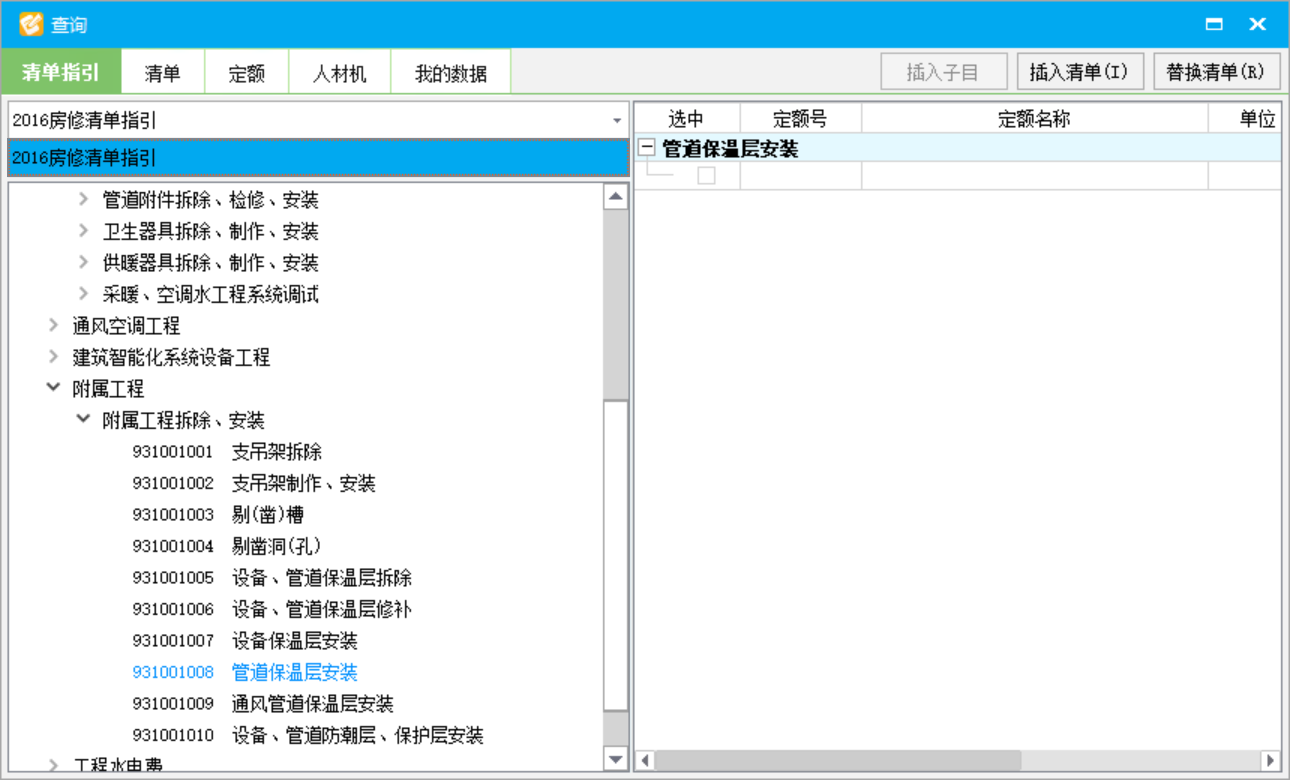Select 931001009 通风管道保温层安装 item
The height and width of the screenshot is (780, 1290).
263,704
